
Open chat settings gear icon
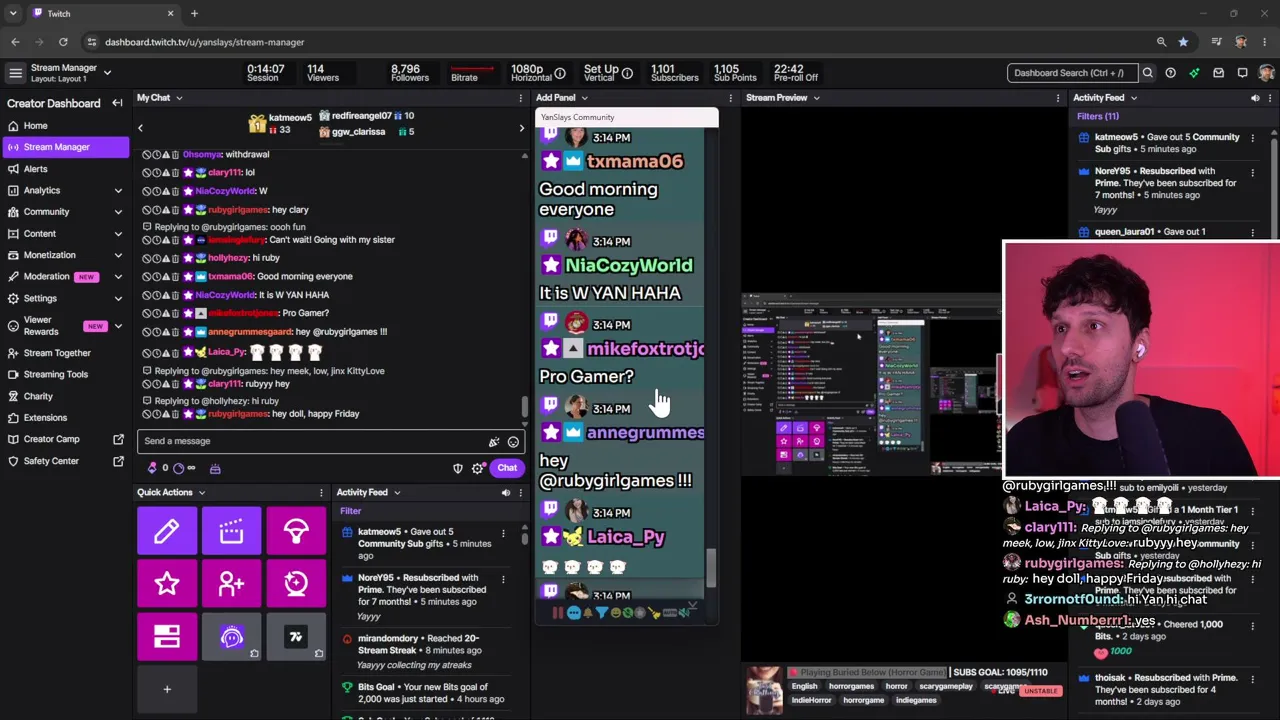tap(477, 468)
